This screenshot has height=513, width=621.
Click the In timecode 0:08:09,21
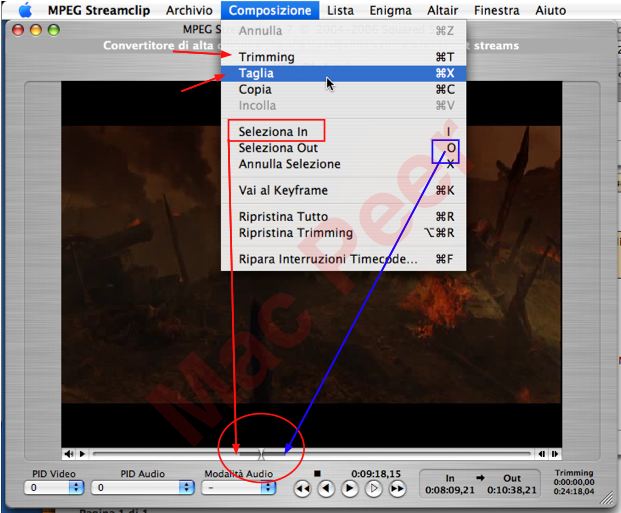[x=450, y=490]
